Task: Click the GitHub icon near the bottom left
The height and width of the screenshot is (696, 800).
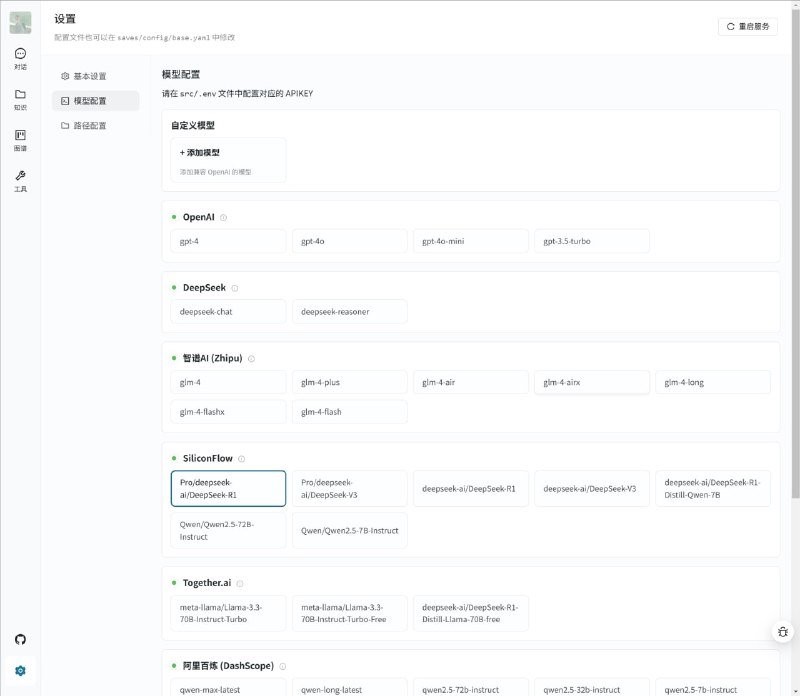Action: 20,639
